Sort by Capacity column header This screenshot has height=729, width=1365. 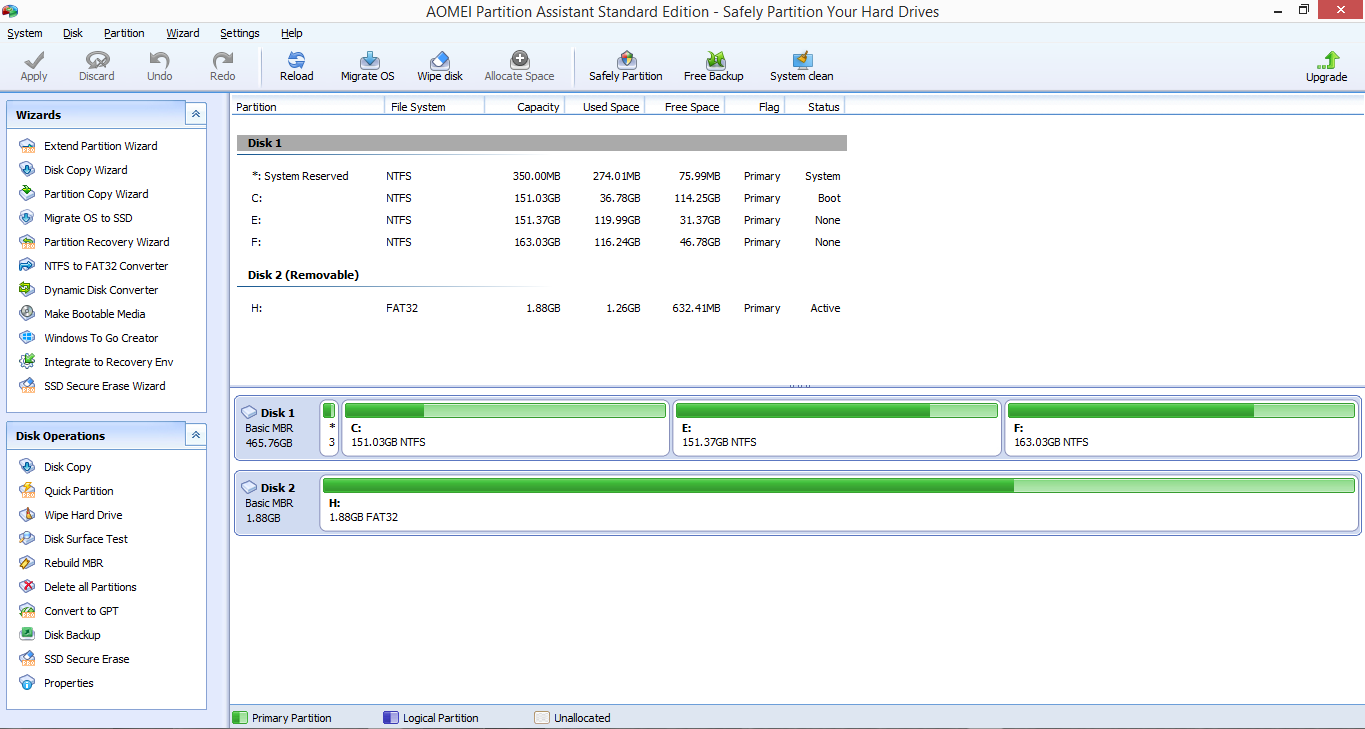[x=525, y=106]
